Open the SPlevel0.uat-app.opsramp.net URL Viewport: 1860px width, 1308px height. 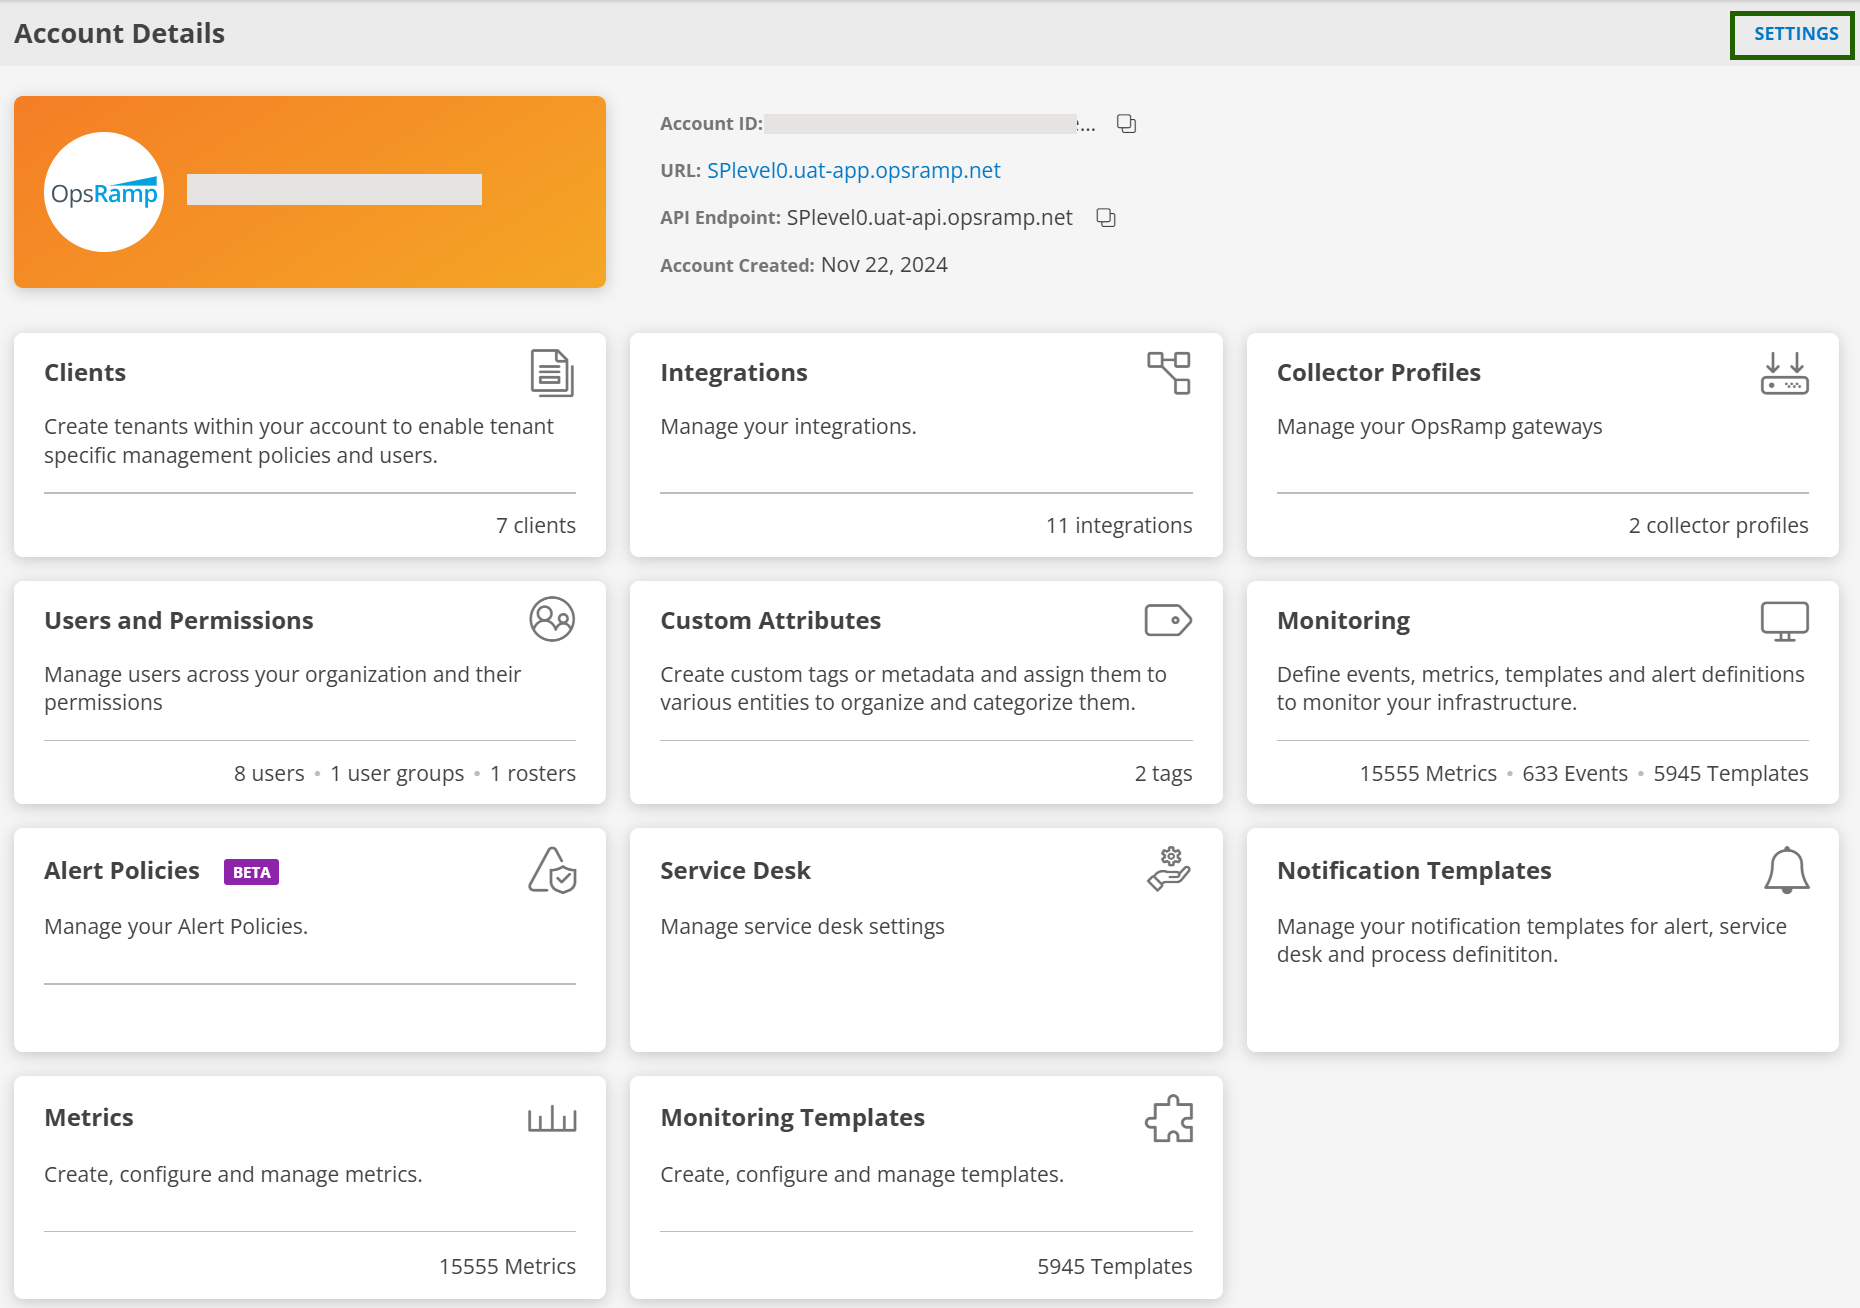(x=853, y=171)
